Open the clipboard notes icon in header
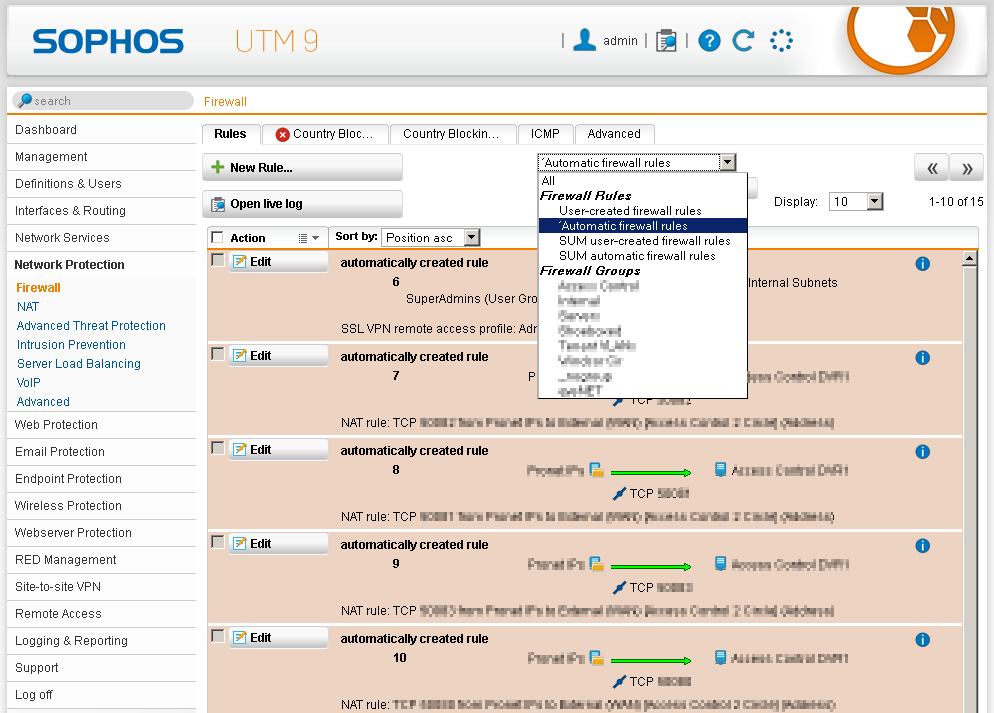 (x=666, y=41)
